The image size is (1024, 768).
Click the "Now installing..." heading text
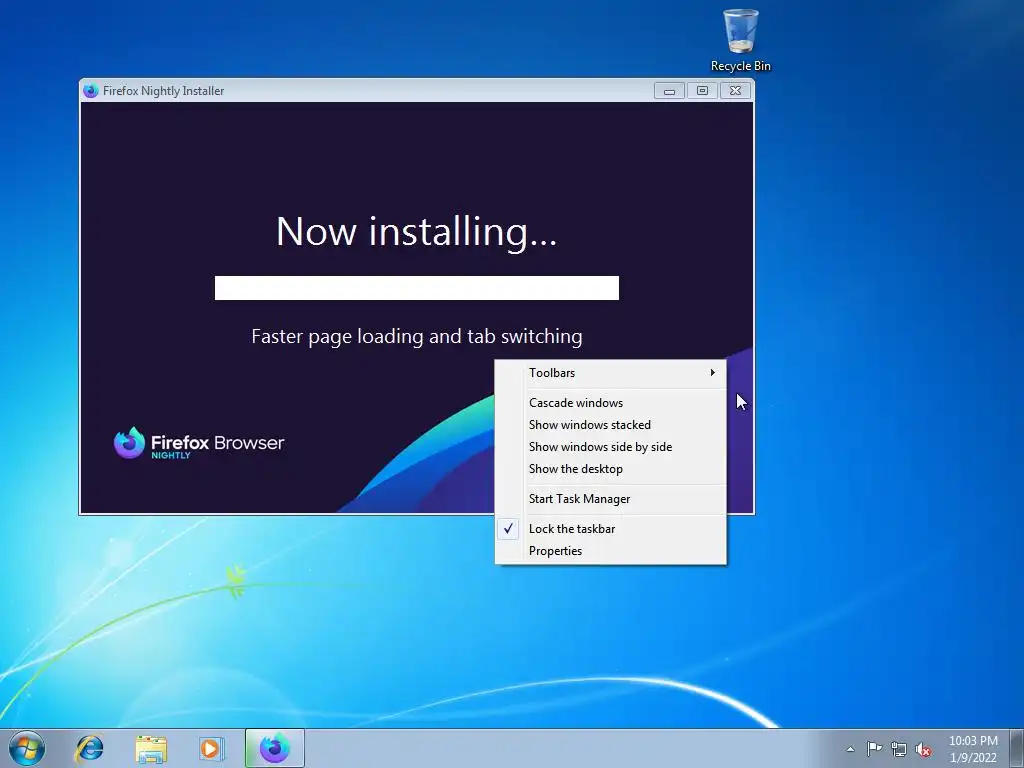pyautogui.click(x=417, y=232)
